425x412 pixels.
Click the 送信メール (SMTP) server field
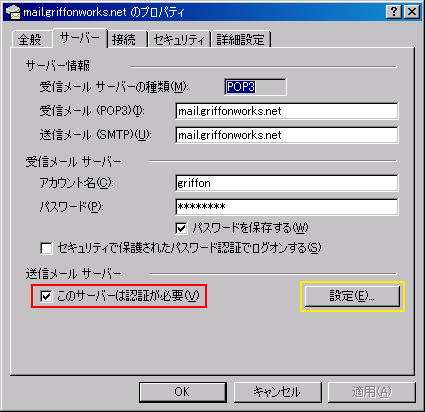(287, 135)
